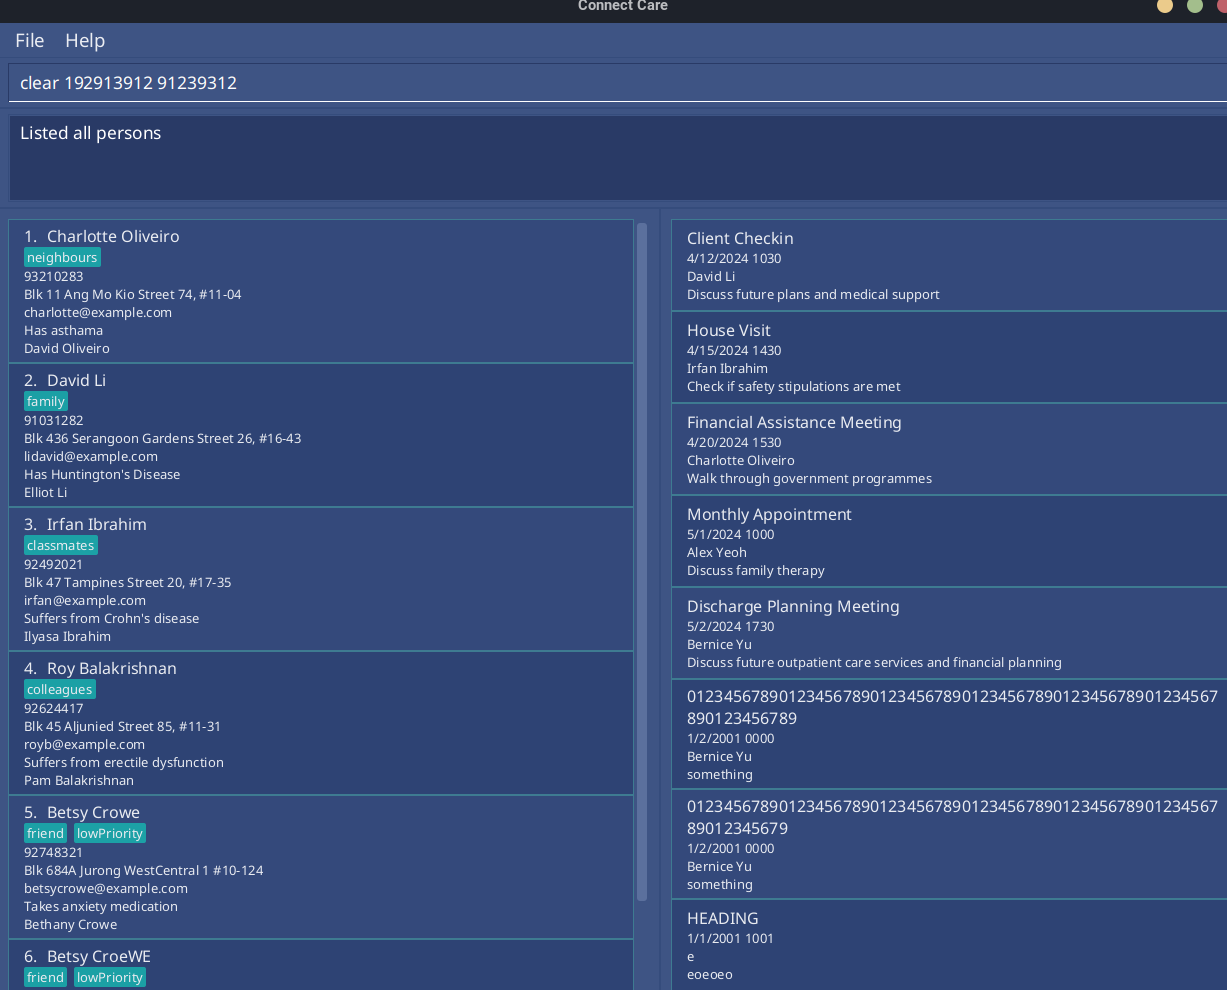Click the 'neighbours' tag
The width and height of the screenshot is (1227, 990).
click(62, 258)
